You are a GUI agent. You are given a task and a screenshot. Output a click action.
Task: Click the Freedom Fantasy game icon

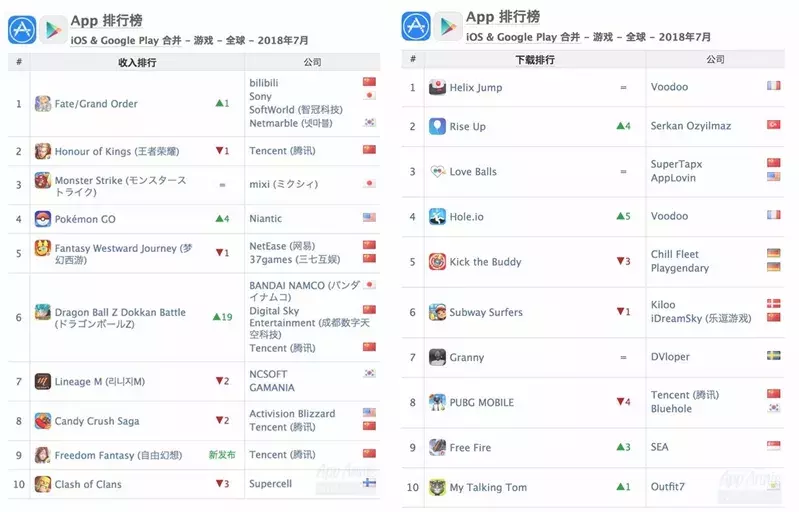[43, 455]
